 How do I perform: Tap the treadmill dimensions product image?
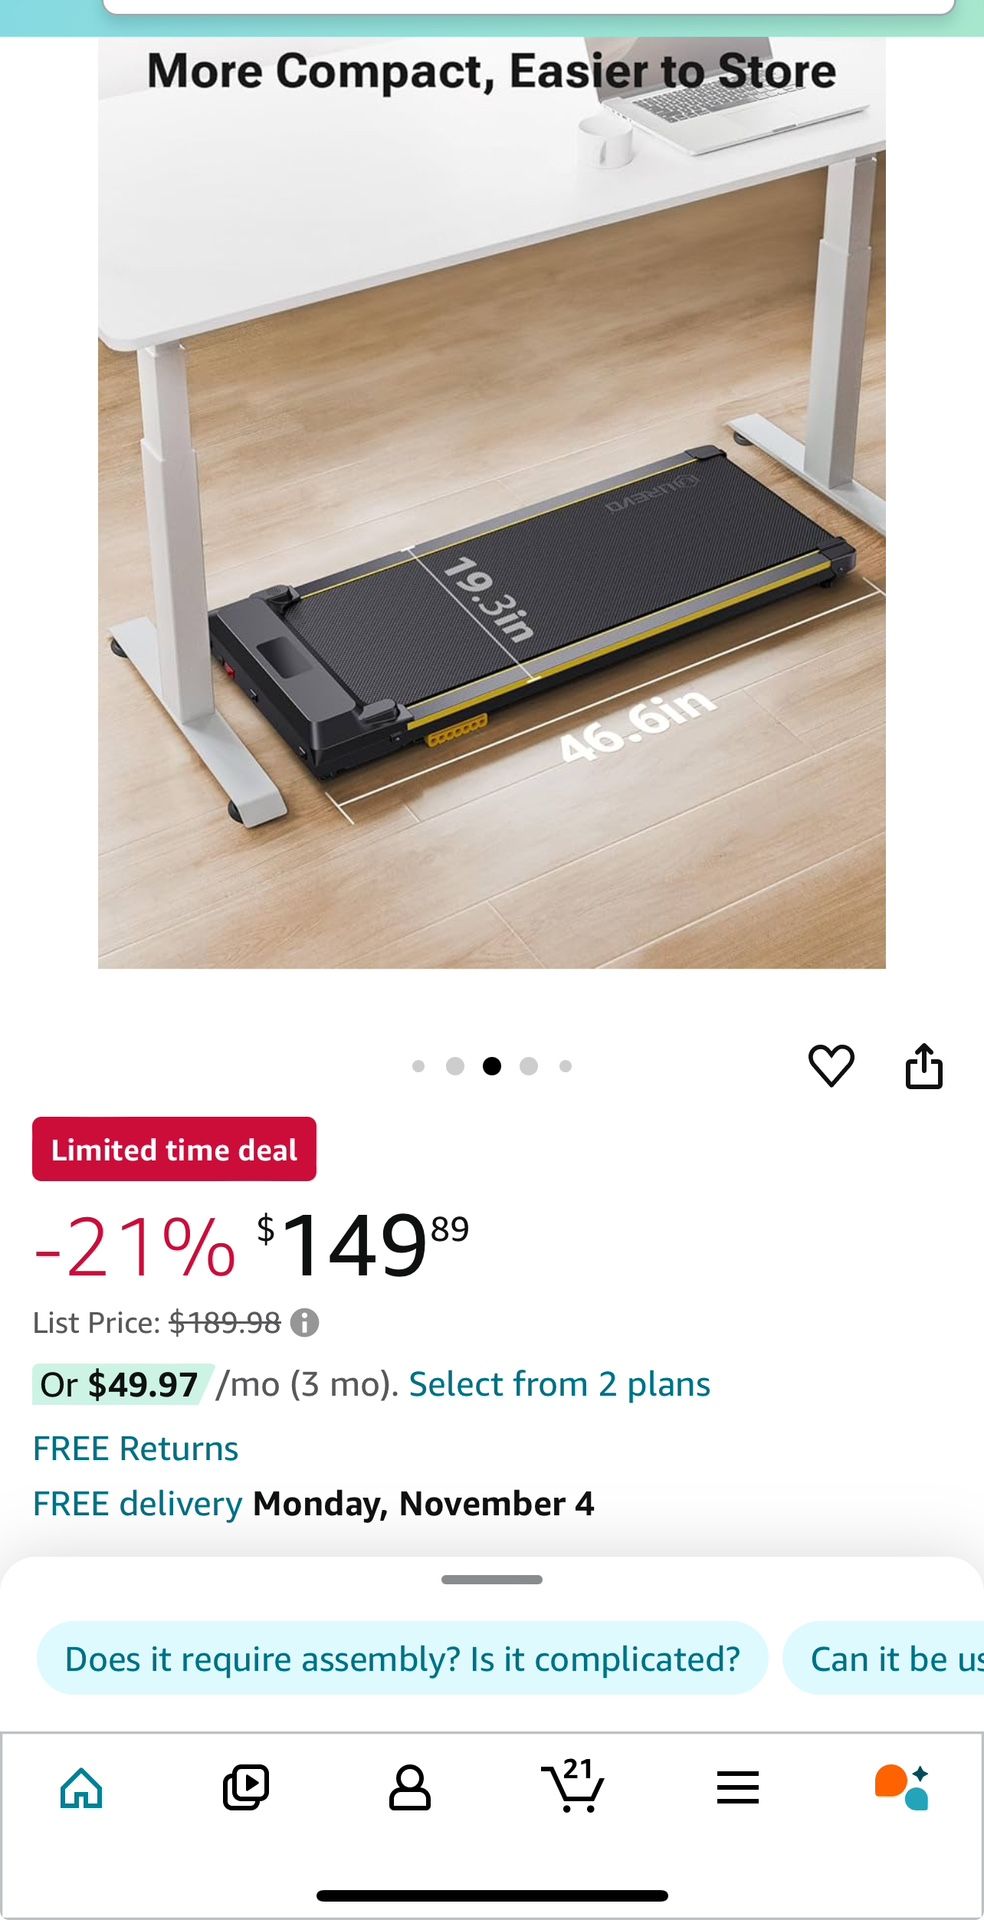coord(492,503)
